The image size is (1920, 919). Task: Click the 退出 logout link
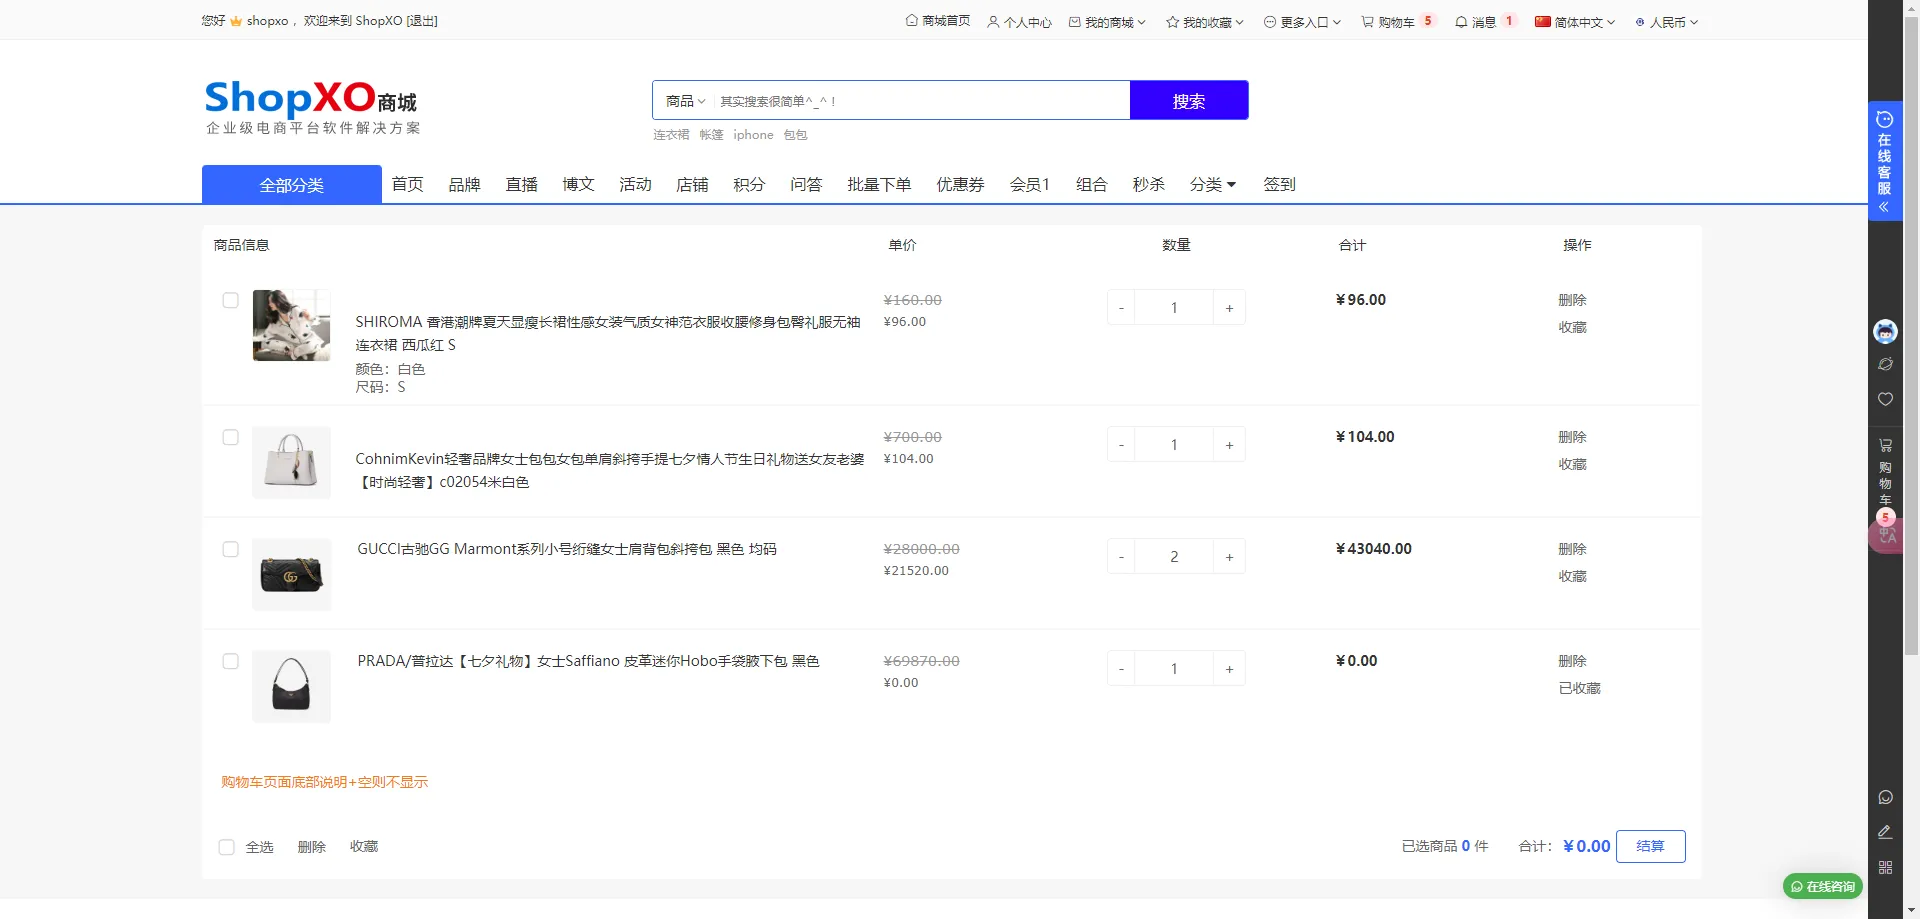tap(422, 21)
